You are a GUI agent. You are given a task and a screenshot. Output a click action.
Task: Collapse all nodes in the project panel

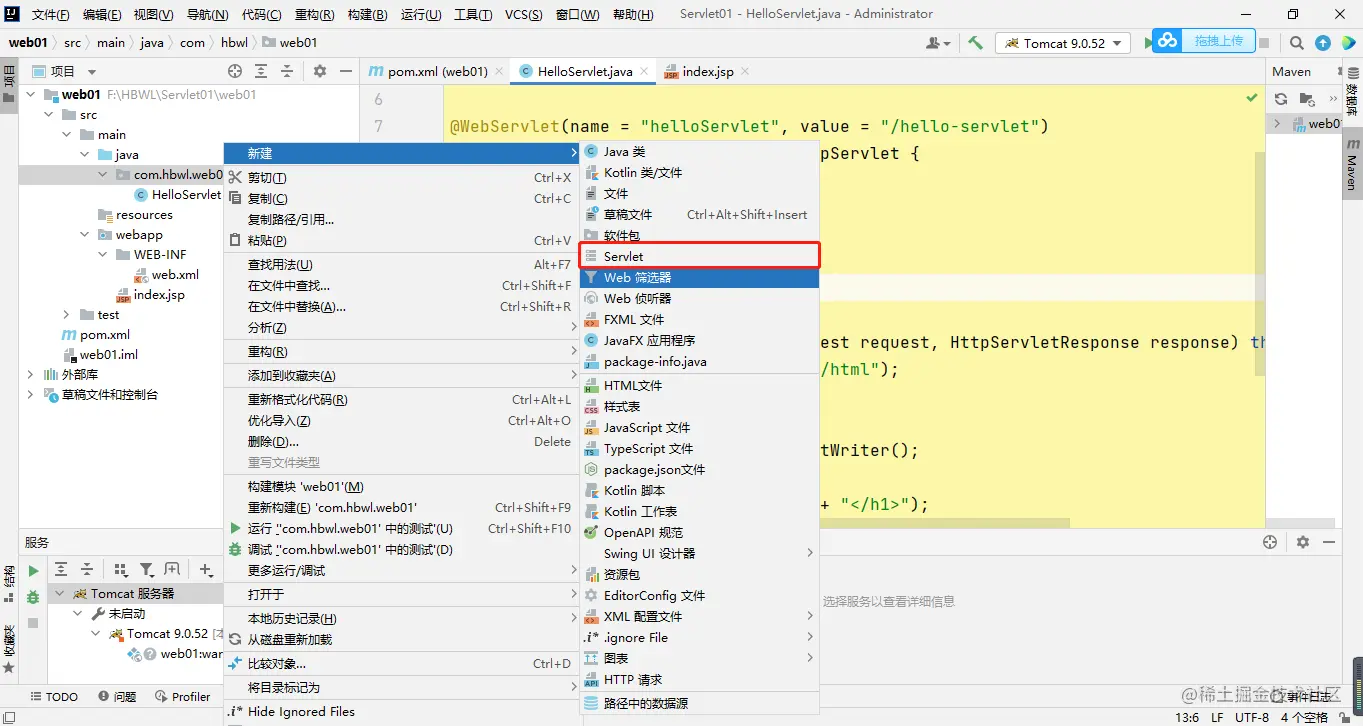pos(287,71)
